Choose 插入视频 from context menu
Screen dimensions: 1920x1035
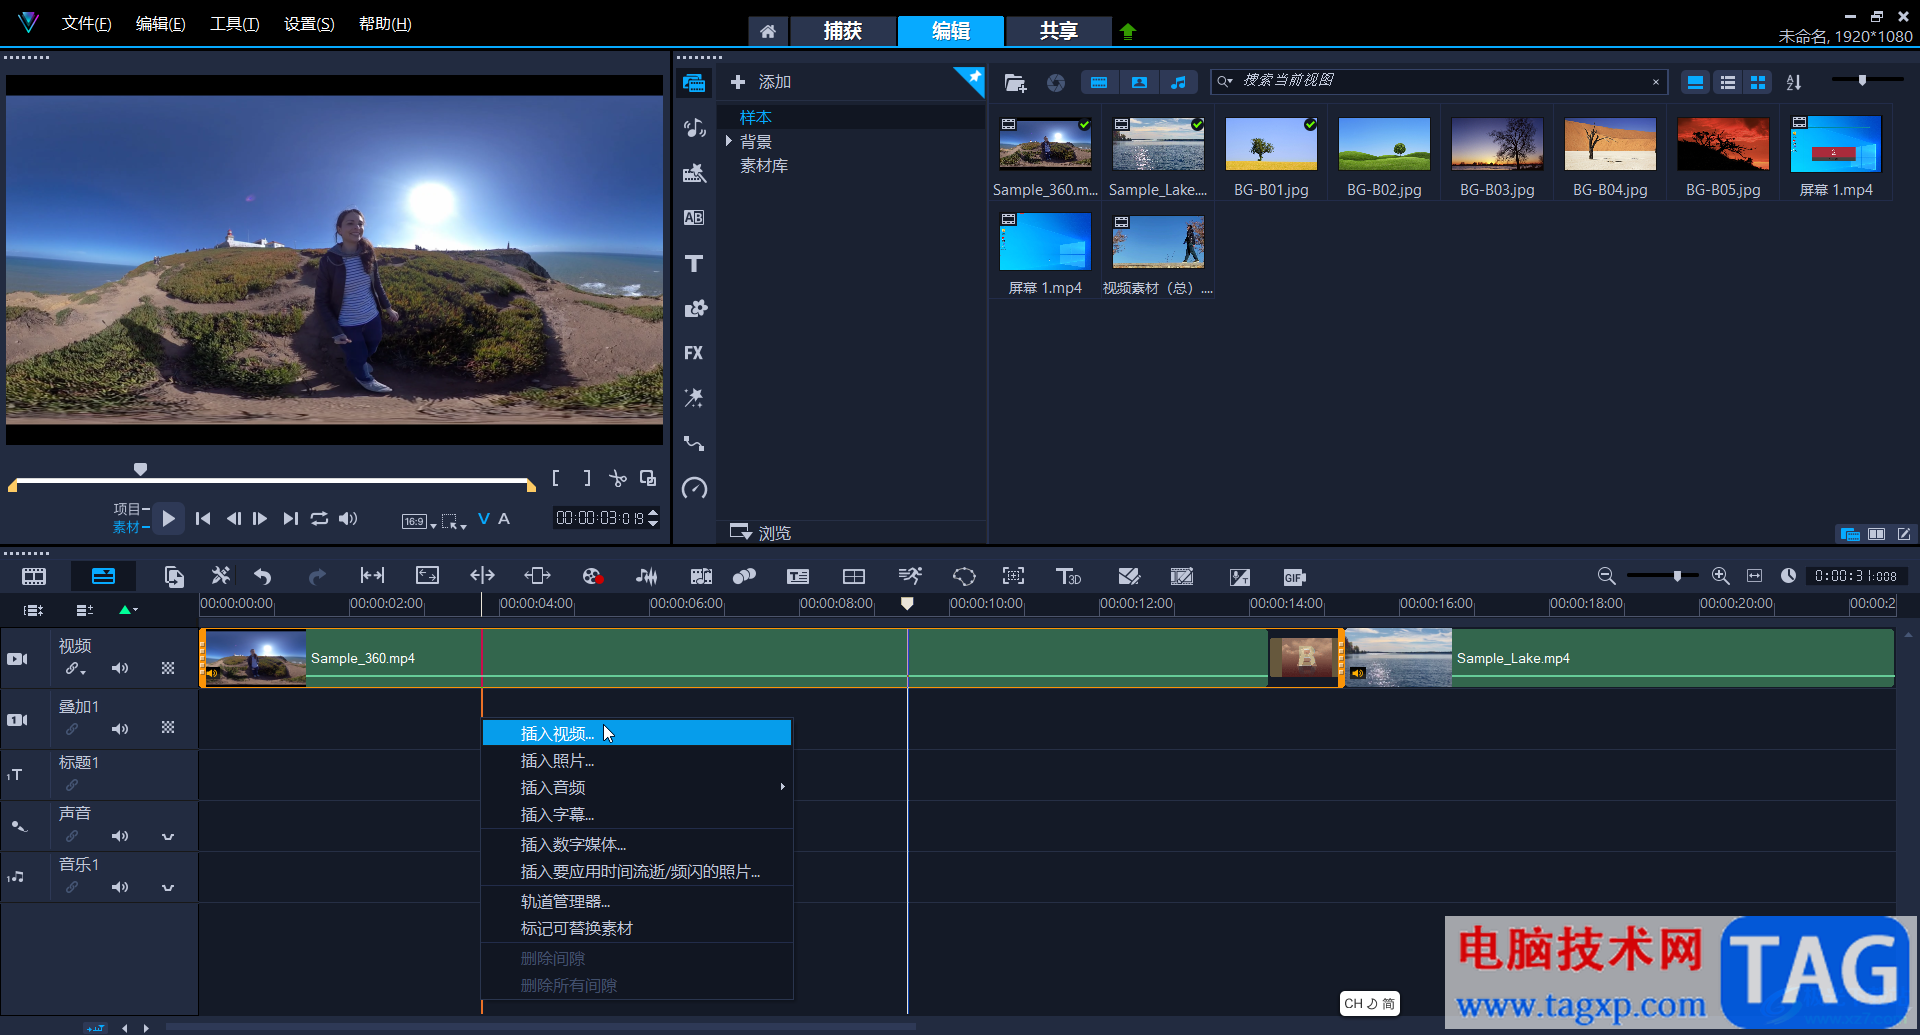637,733
